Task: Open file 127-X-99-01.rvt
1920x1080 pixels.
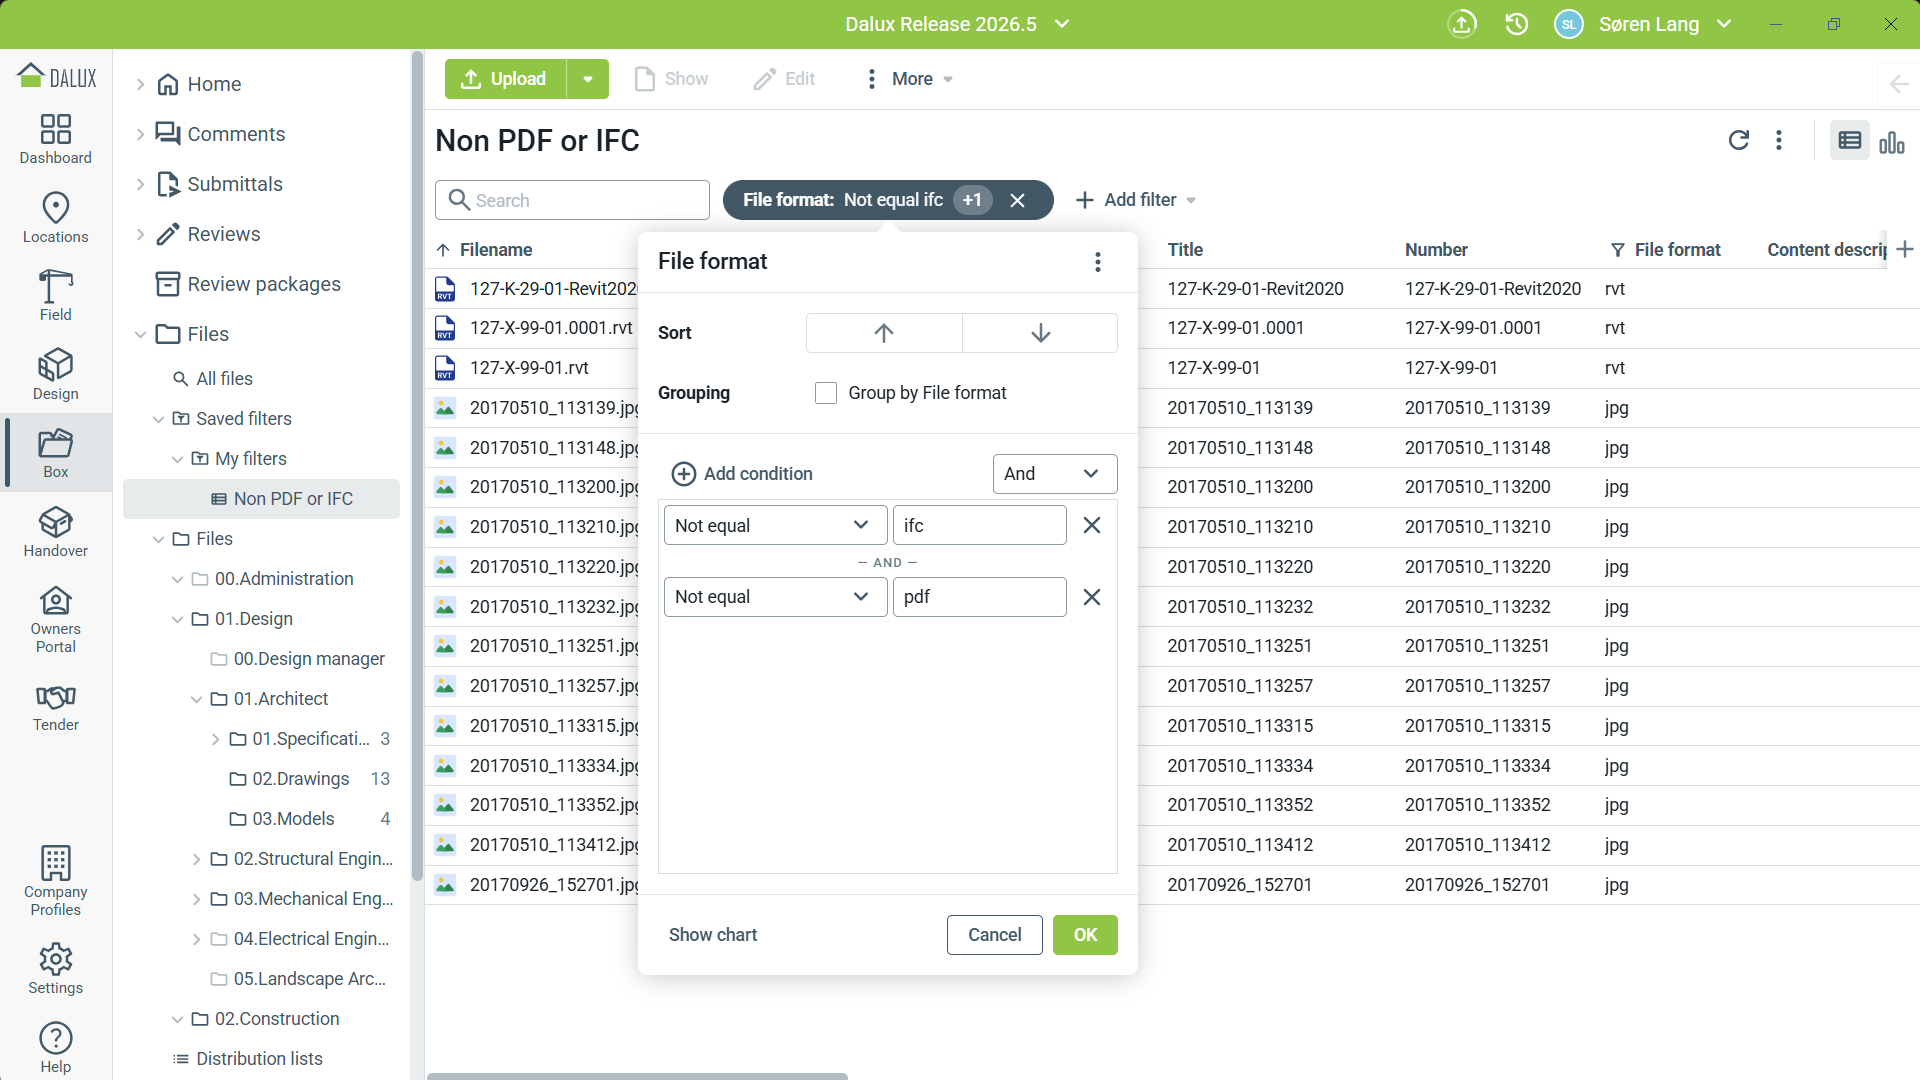Action: 529,368
